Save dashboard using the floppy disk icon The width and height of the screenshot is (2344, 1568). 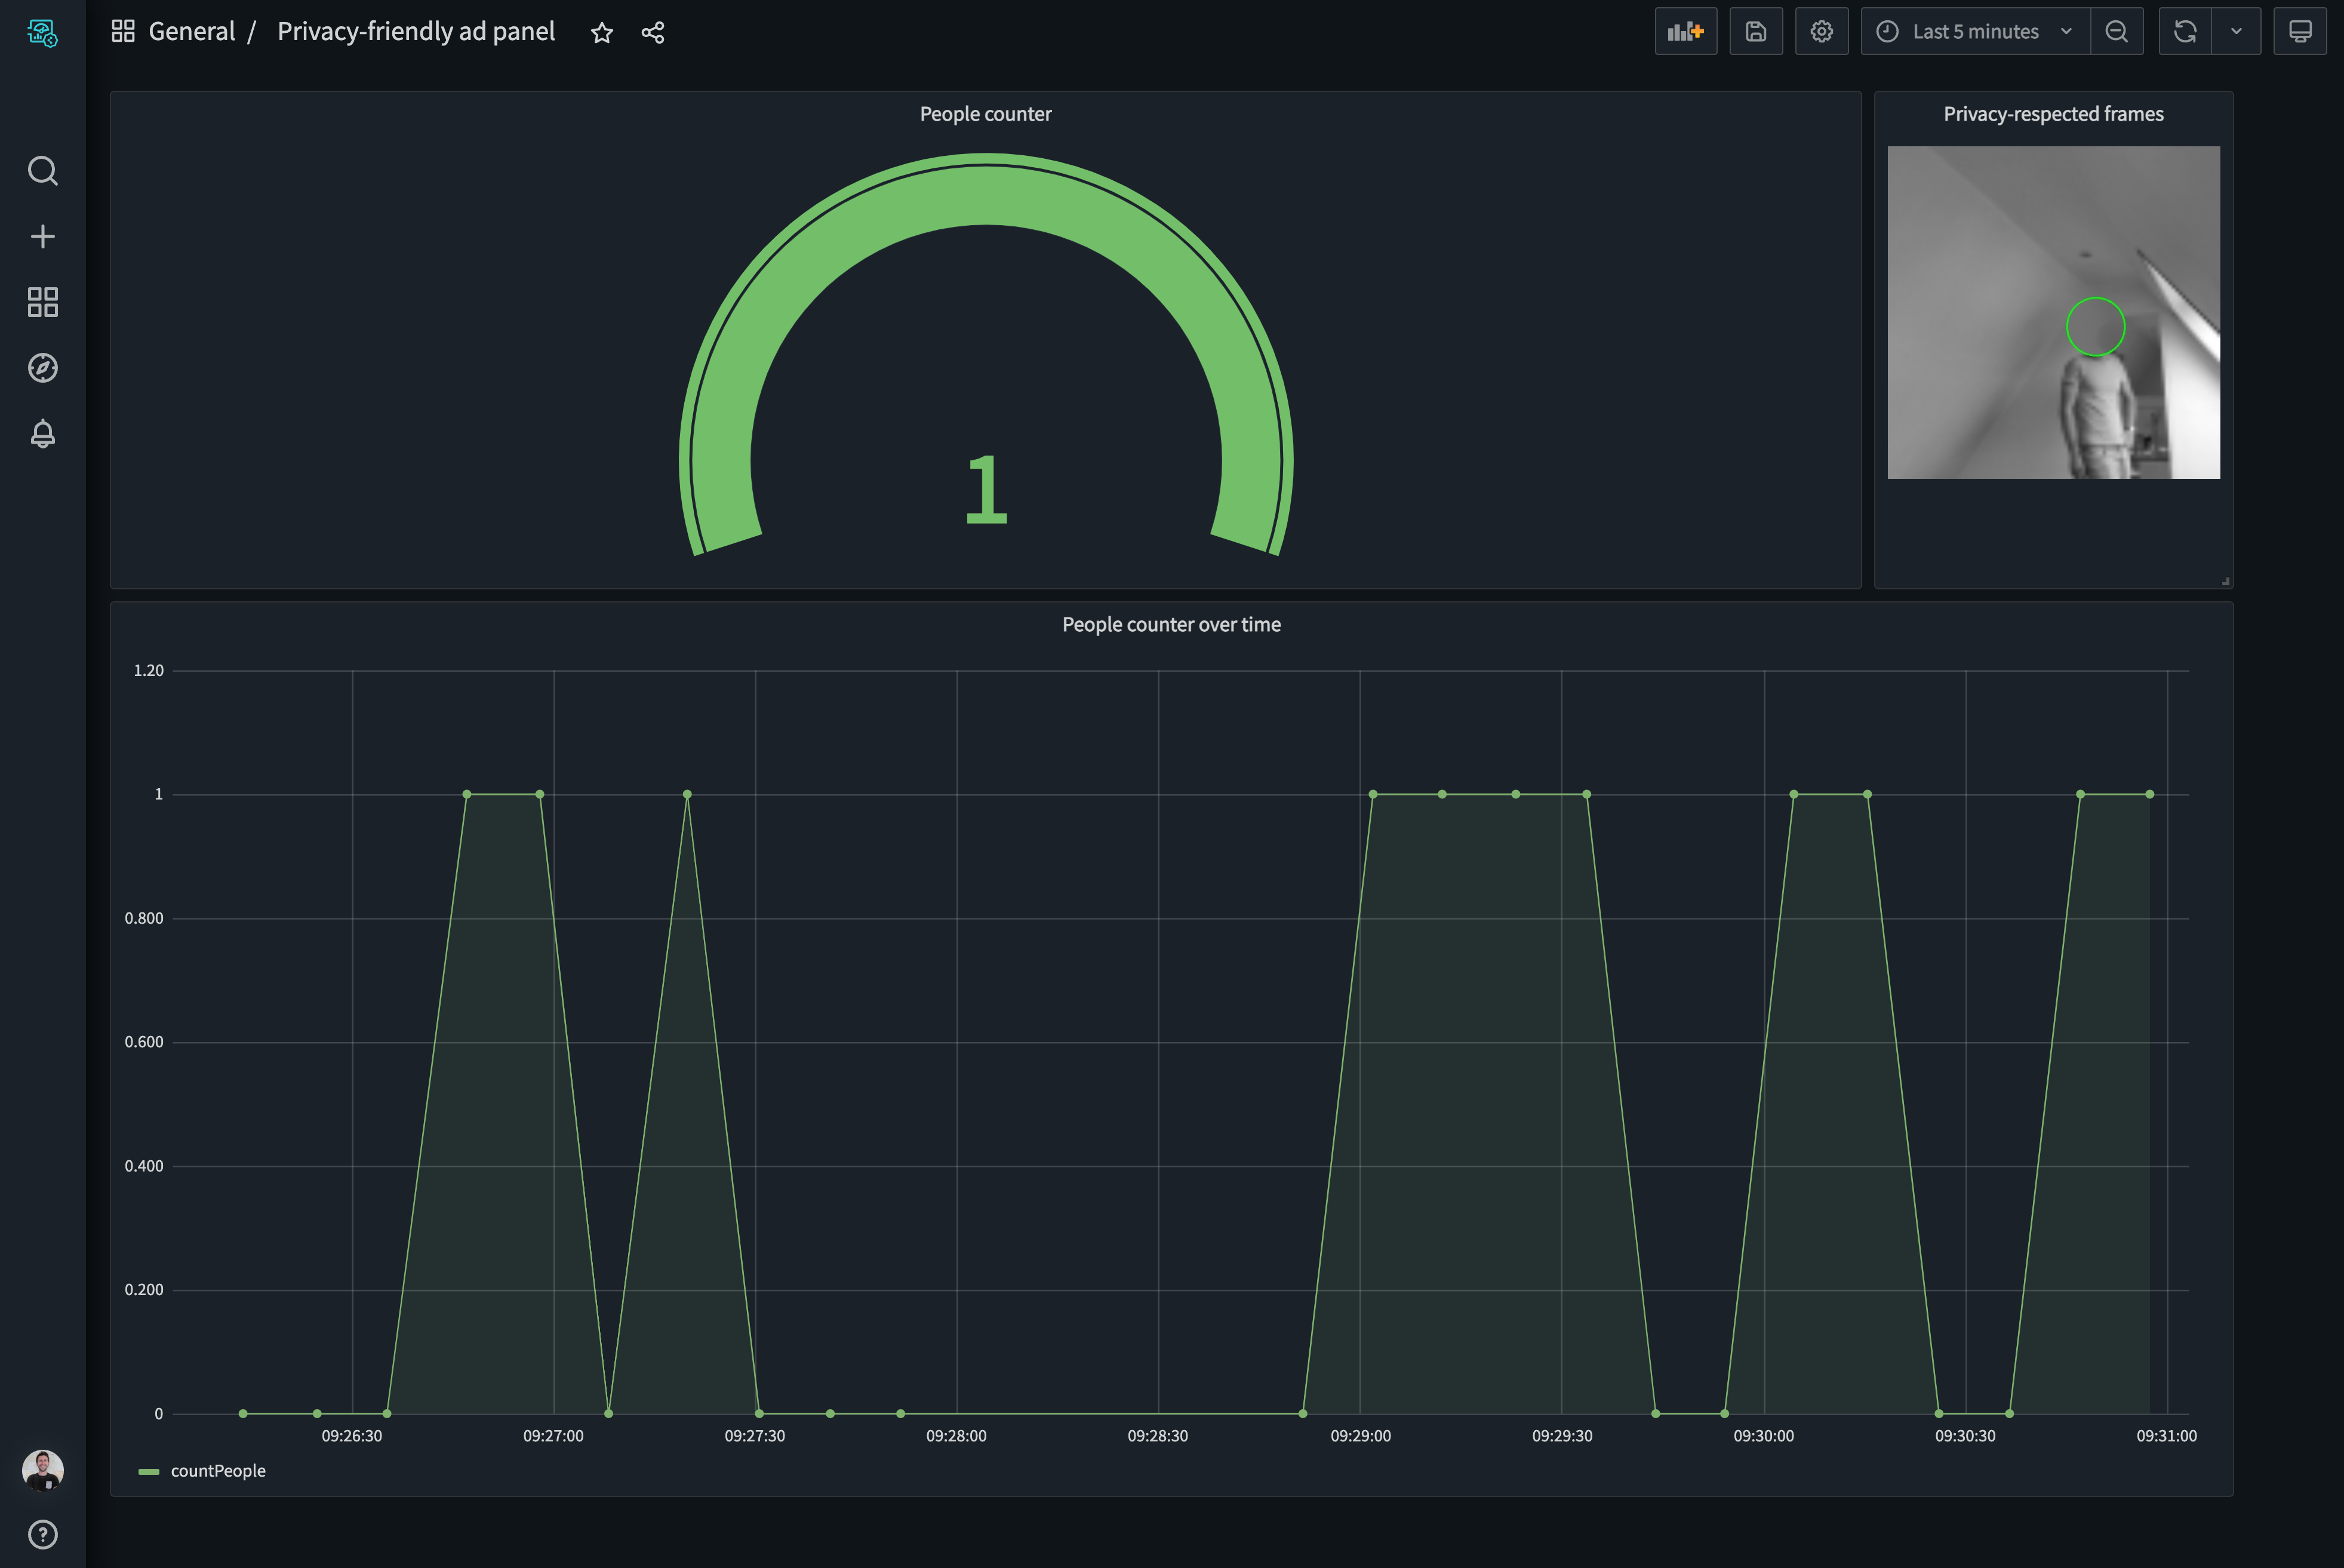click(x=1755, y=32)
